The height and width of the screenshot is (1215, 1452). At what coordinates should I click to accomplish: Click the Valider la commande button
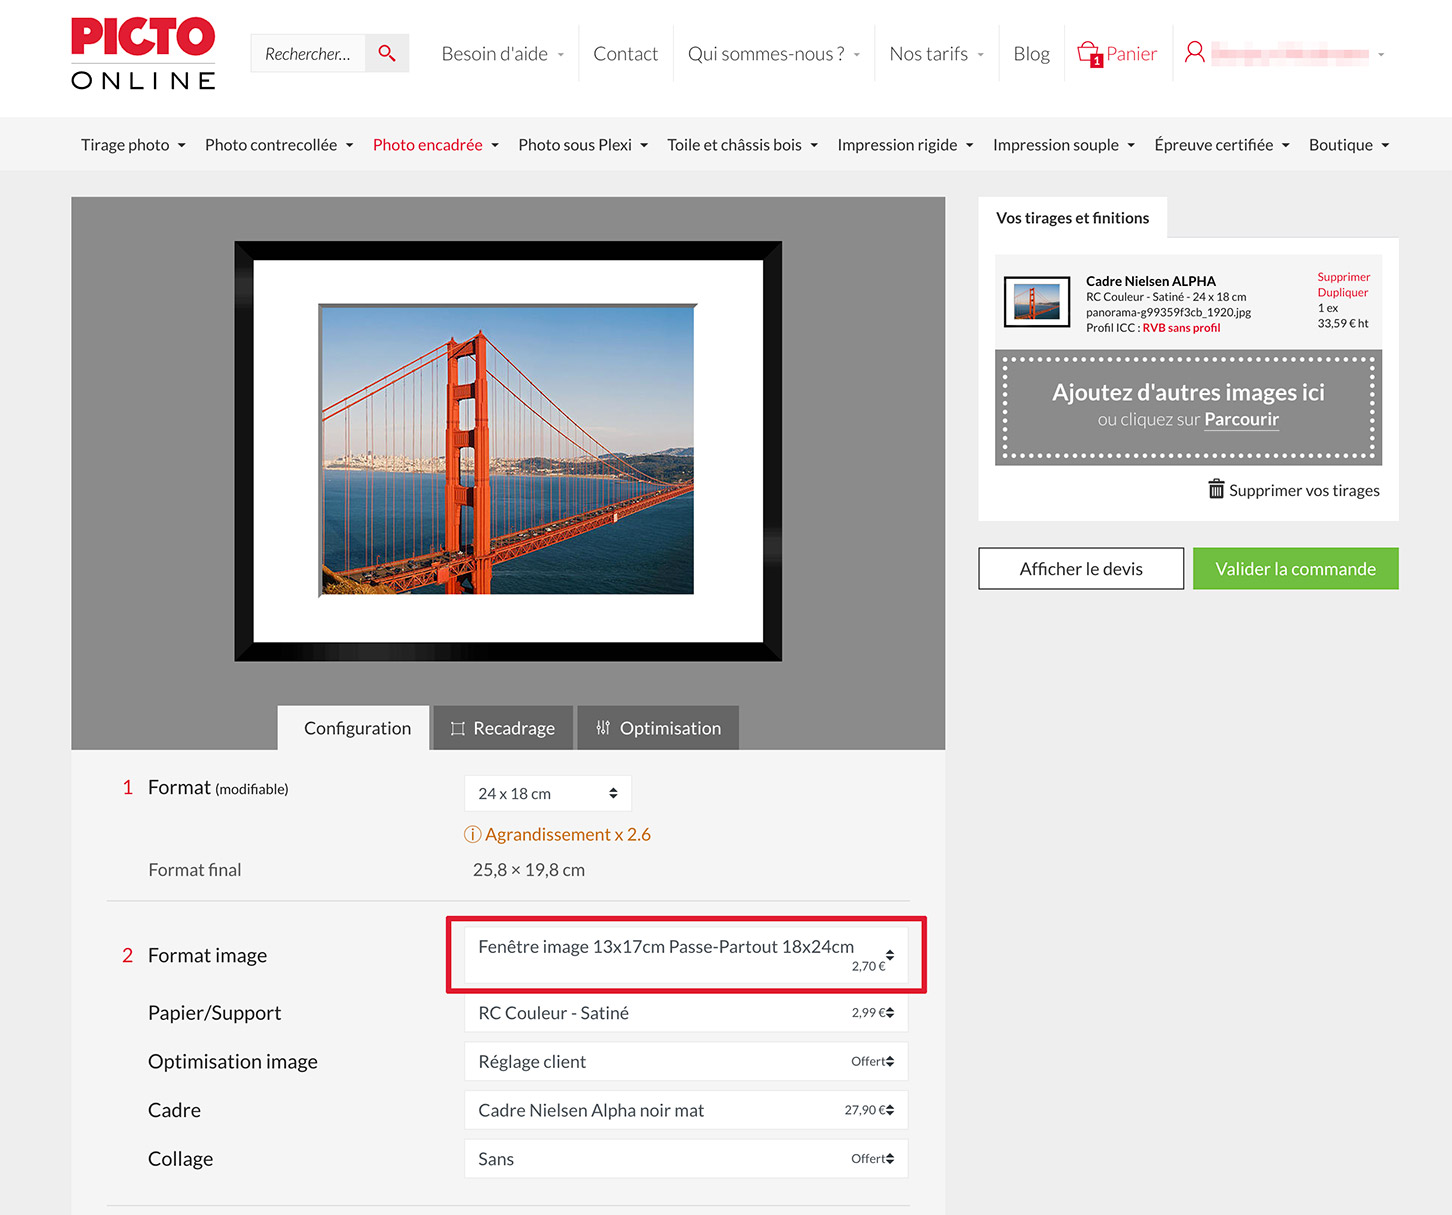coord(1295,569)
